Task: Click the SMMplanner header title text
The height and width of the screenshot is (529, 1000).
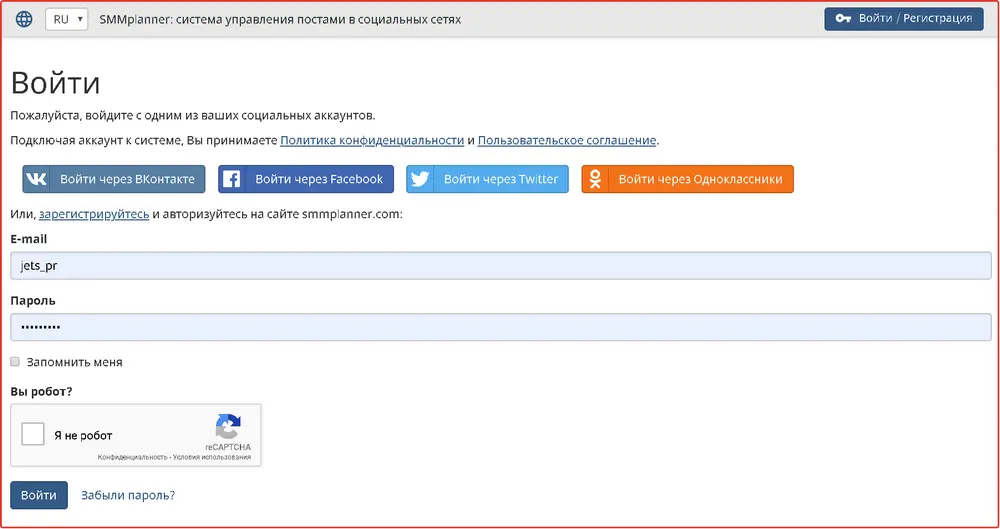Action: (x=280, y=19)
